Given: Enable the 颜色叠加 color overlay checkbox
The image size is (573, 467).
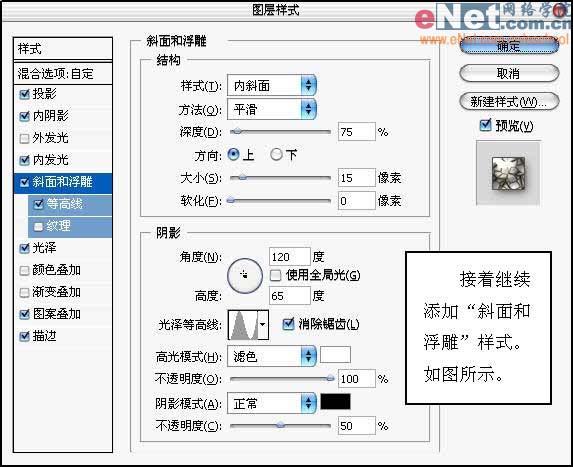Looking at the screenshot, I should (x=24, y=270).
